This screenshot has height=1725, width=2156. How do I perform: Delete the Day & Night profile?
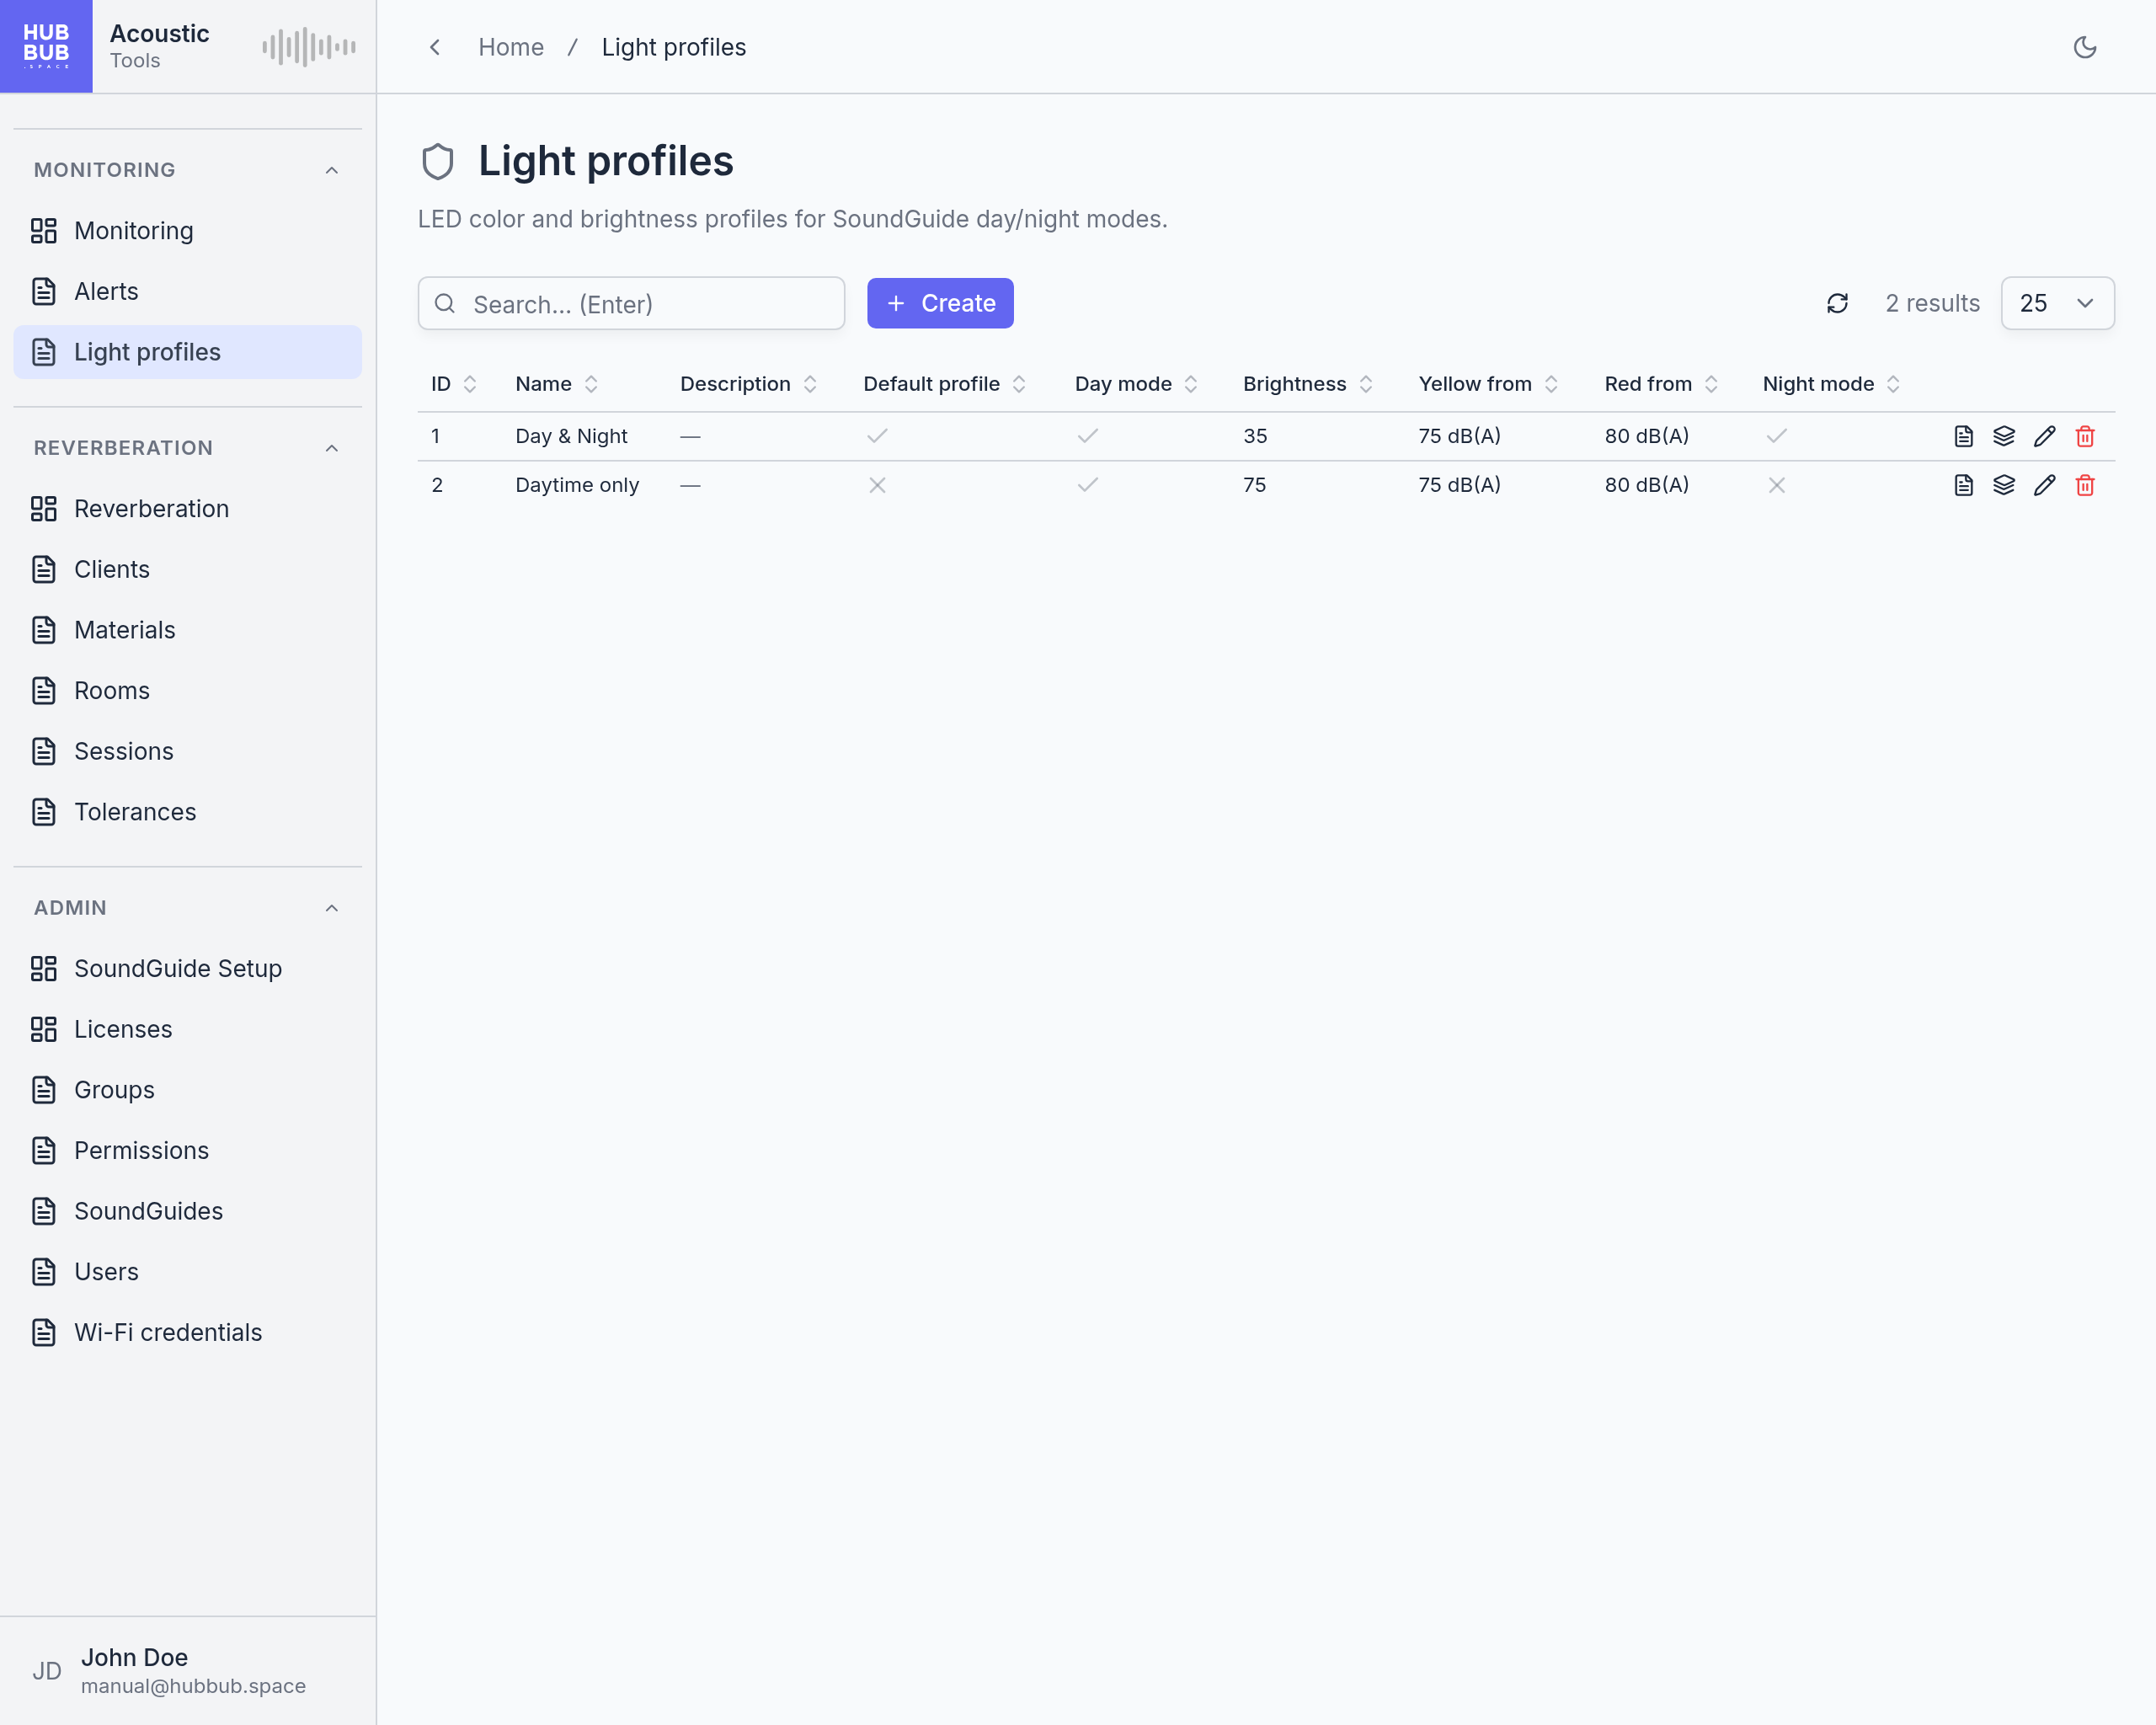[2084, 436]
